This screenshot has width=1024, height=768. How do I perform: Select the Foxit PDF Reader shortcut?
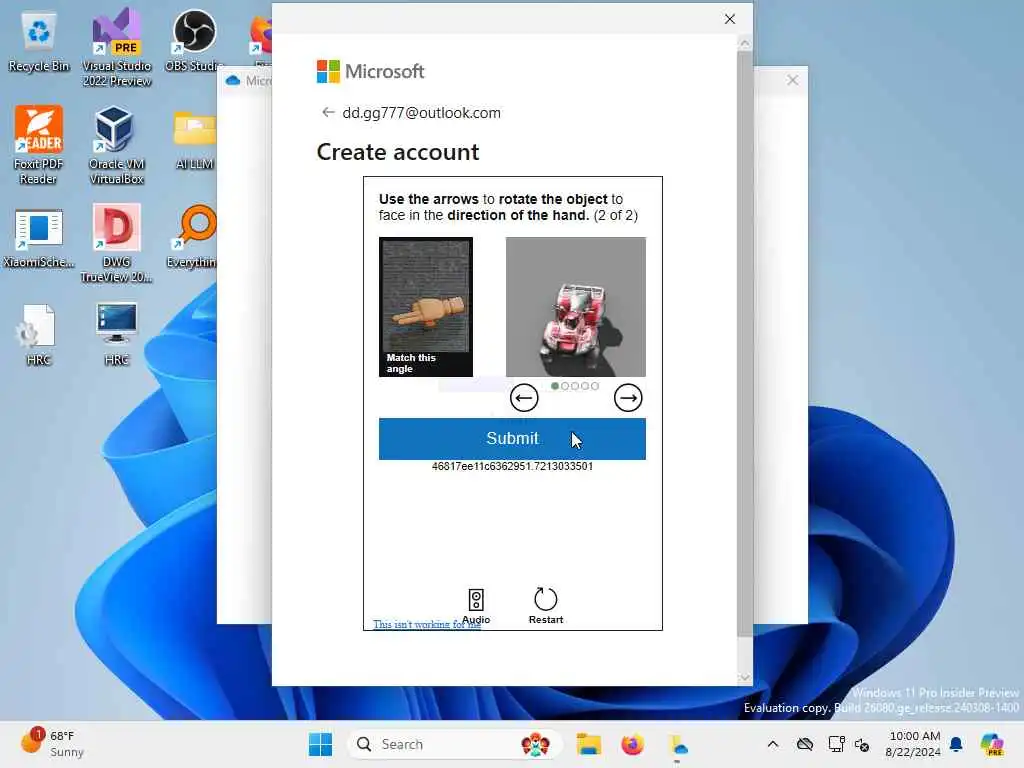click(39, 145)
